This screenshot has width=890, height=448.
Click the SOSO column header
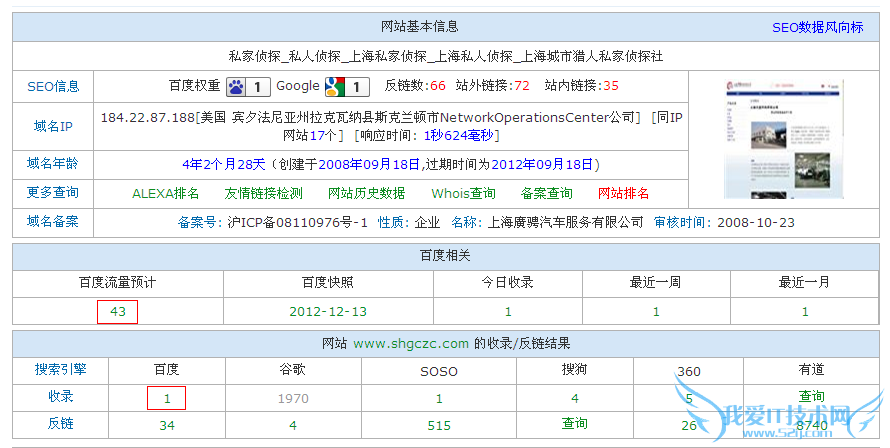(x=439, y=371)
